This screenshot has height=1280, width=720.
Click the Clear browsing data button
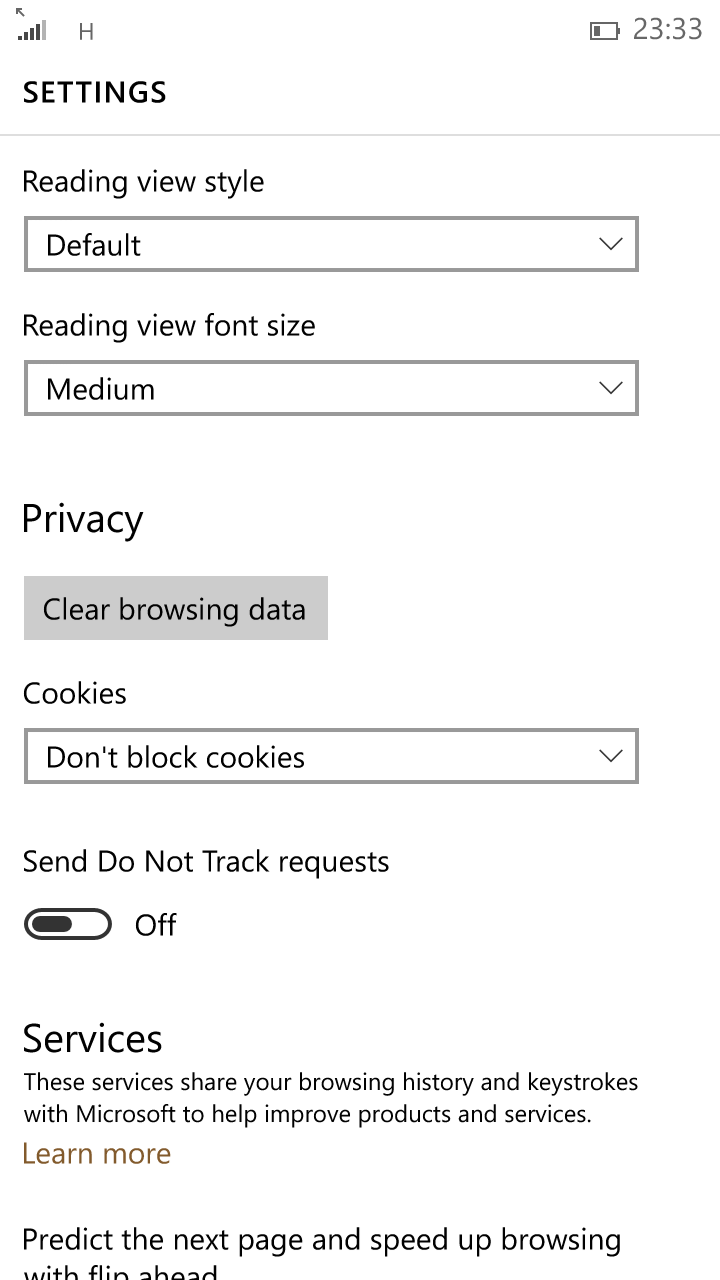(176, 608)
